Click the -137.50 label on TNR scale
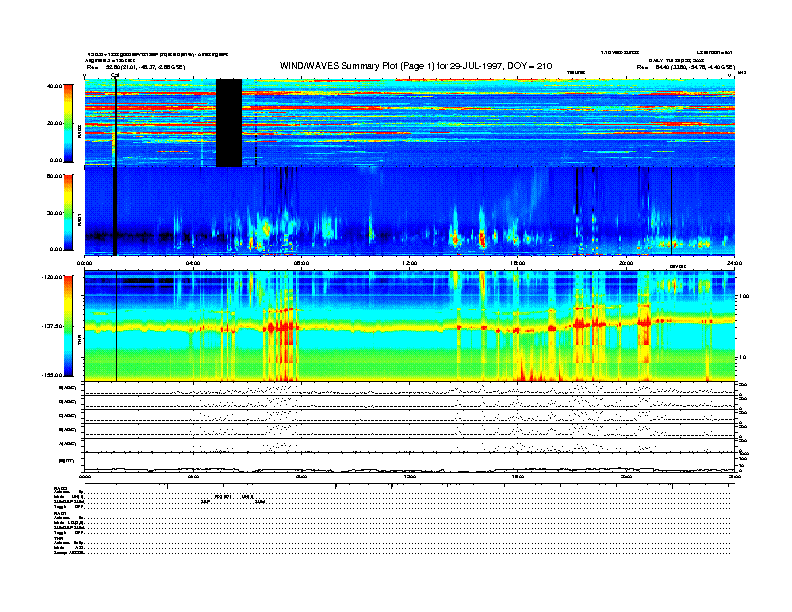This screenshot has width=792, height=612. [52, 326]
